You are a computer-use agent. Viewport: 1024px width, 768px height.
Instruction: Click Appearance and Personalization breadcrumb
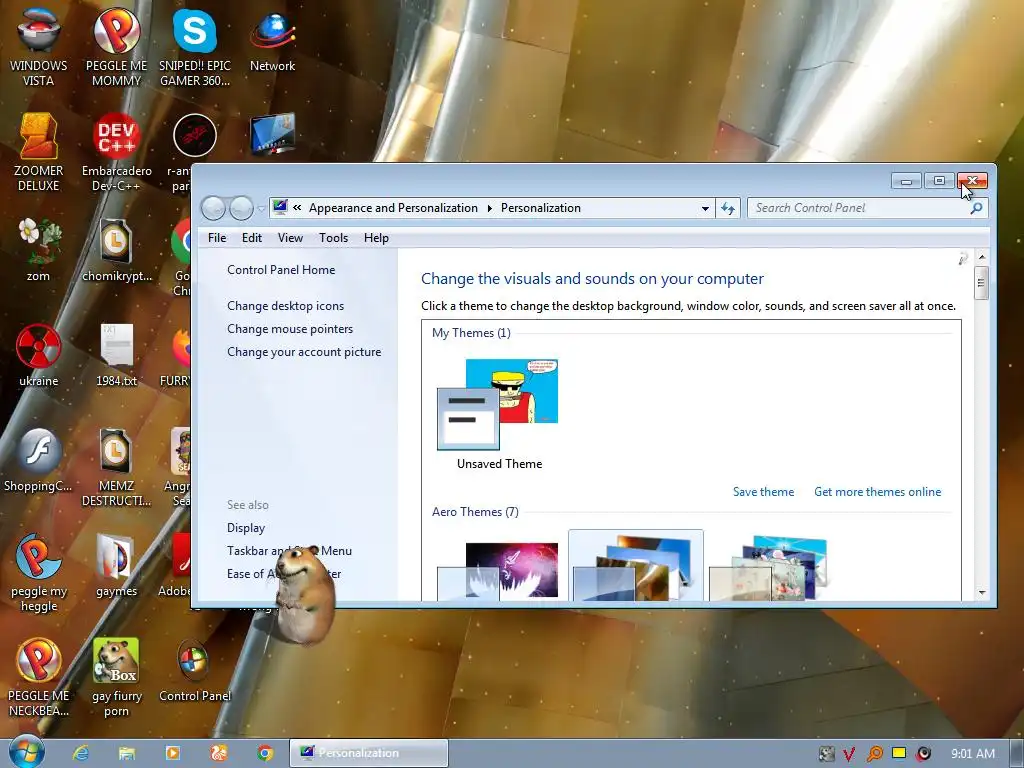point(393,208)
